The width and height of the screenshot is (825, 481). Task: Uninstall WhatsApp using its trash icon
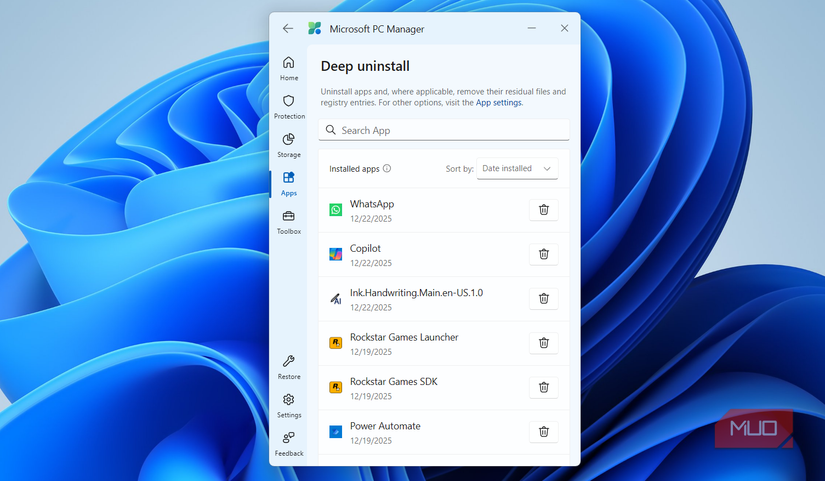tap(543, 210)
